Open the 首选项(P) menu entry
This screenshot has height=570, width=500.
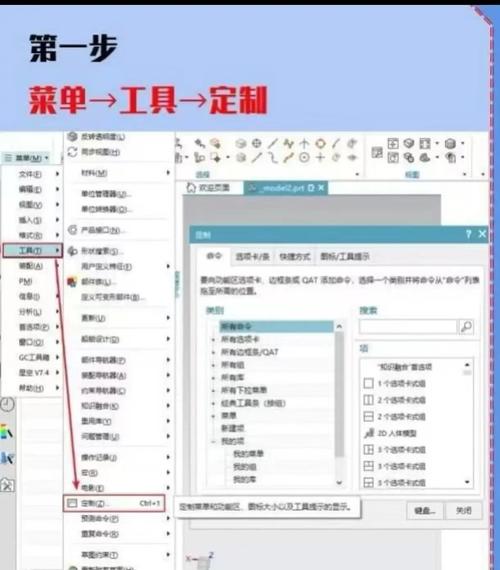[32, 327]
